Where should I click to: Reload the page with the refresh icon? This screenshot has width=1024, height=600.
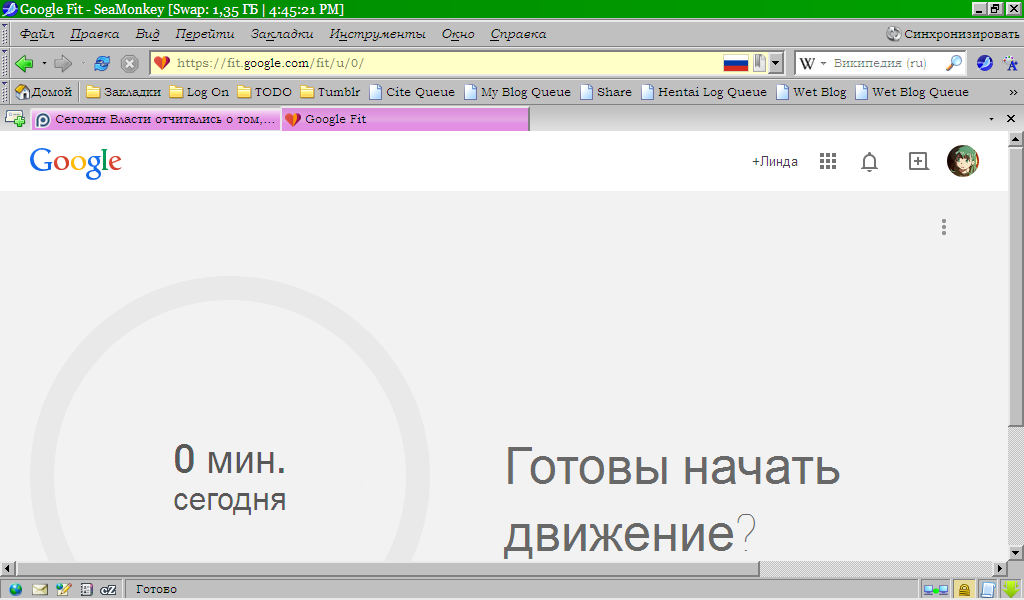click(x=102, y=63)
